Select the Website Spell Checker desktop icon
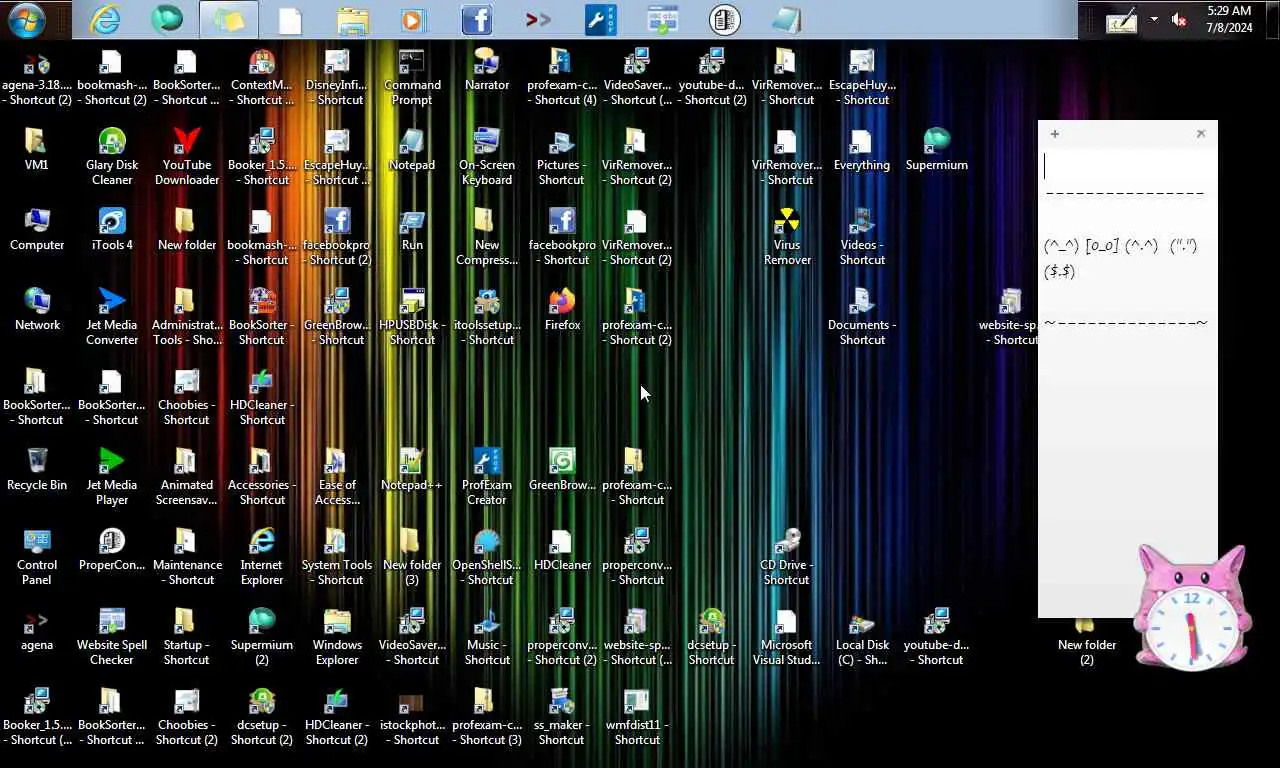Image resolution: width=1280 pixels, height=768 pixels. pyautogui.click(x=112, y=637)
